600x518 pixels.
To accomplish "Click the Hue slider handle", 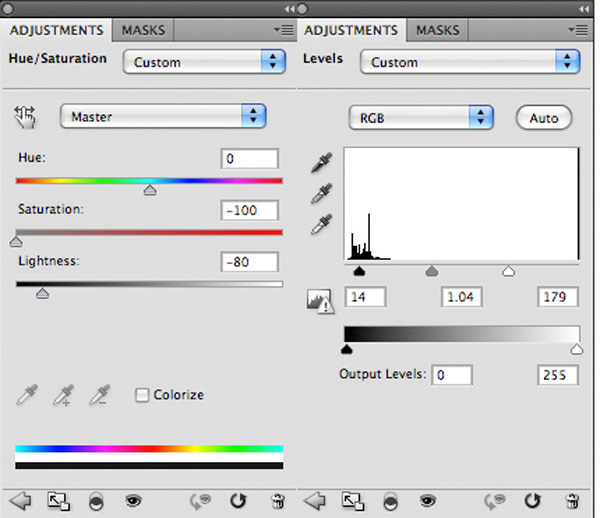I will click(150, 190).
